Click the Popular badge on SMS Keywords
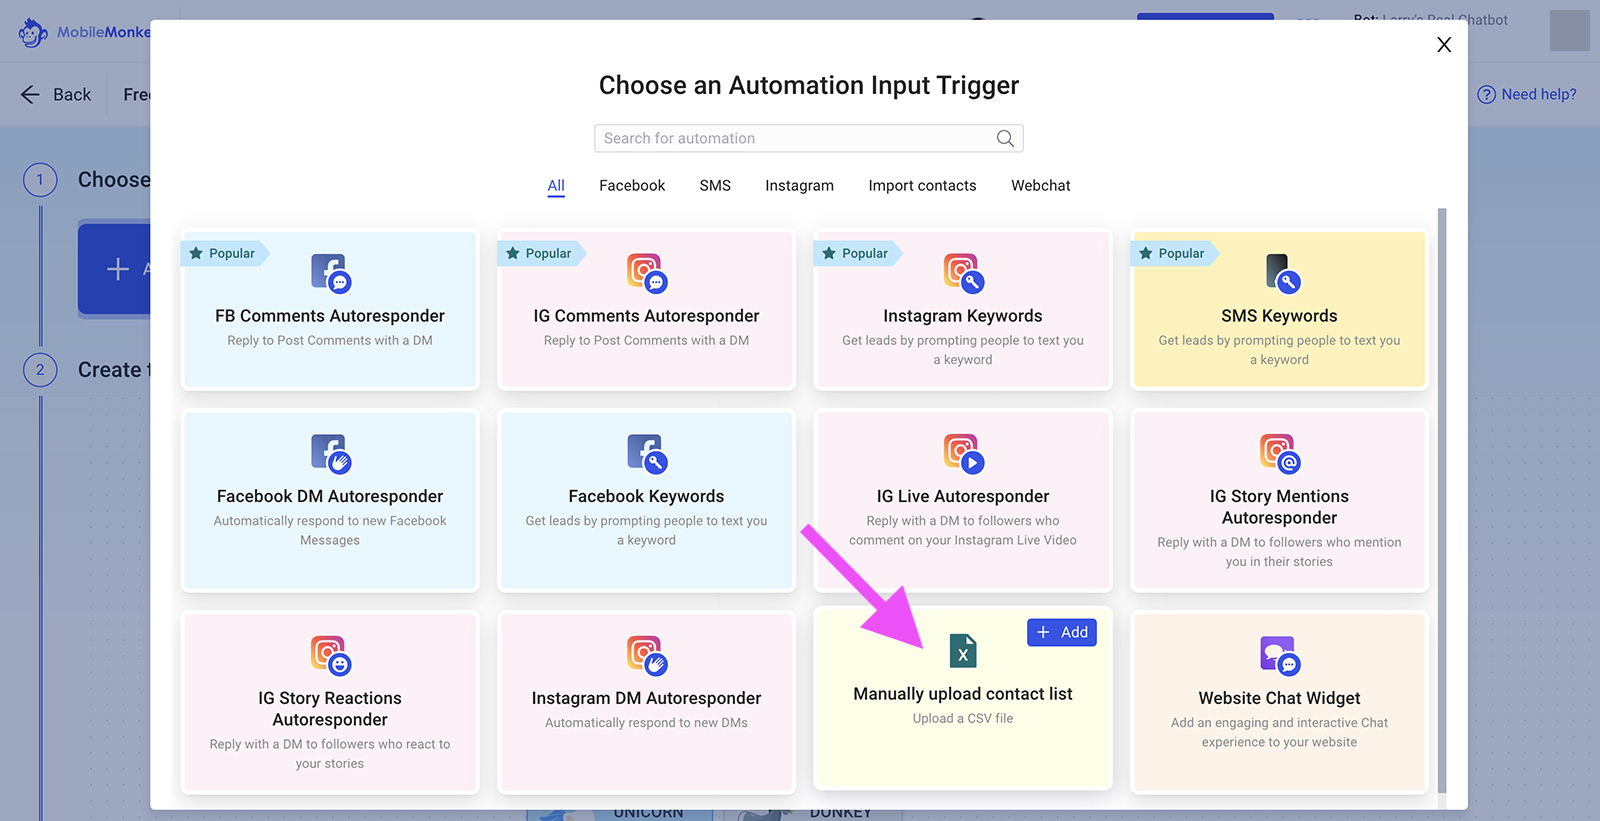The image size is (1600, 821). pyautogui.click(x=1174, y=254)
